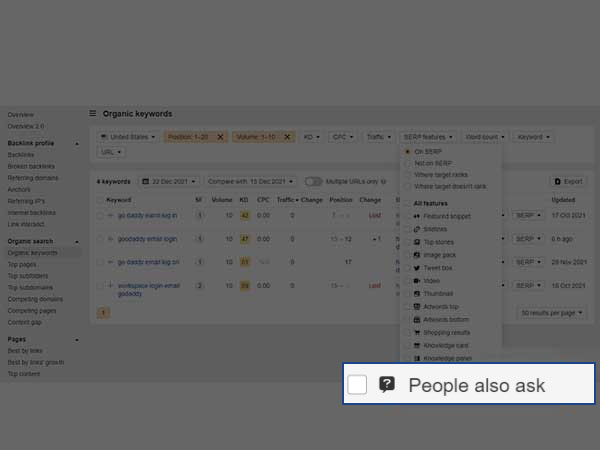
Task: Choose Featured snippet in SERP features list
Action: coord(447,216)
